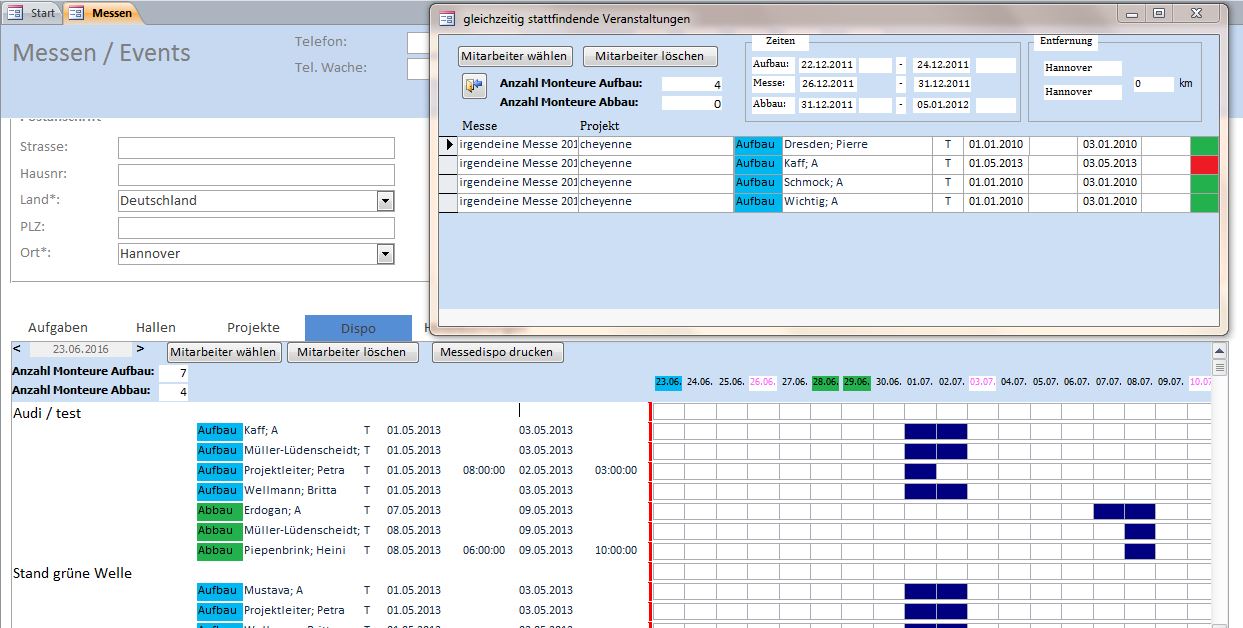Switch to the Aufgaben tab
This screenshot has height=628, width=1243.
coord(58,327)
